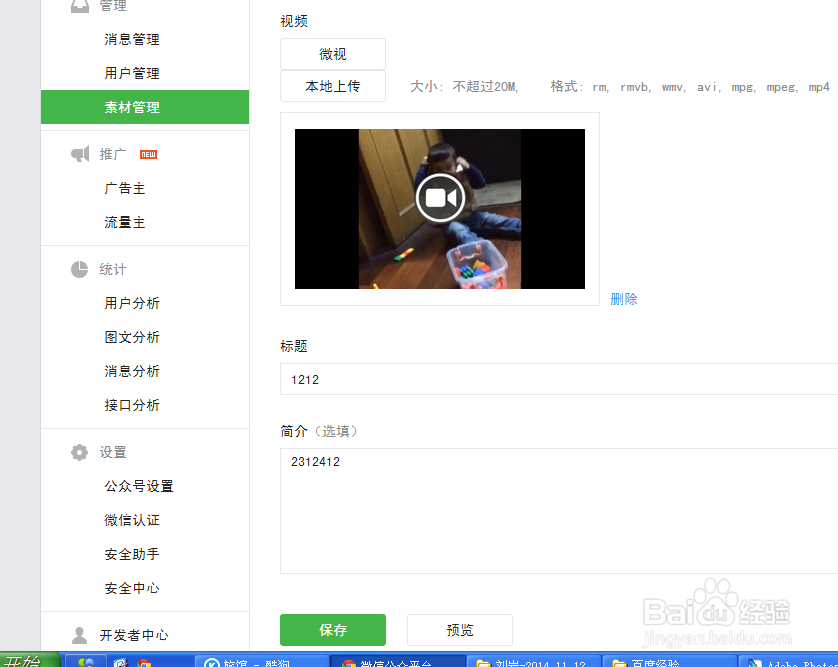This screenshot has width=838, height=667.
Task: Click the 推广 megaphone icon
Action: click(x=80, y=154)
